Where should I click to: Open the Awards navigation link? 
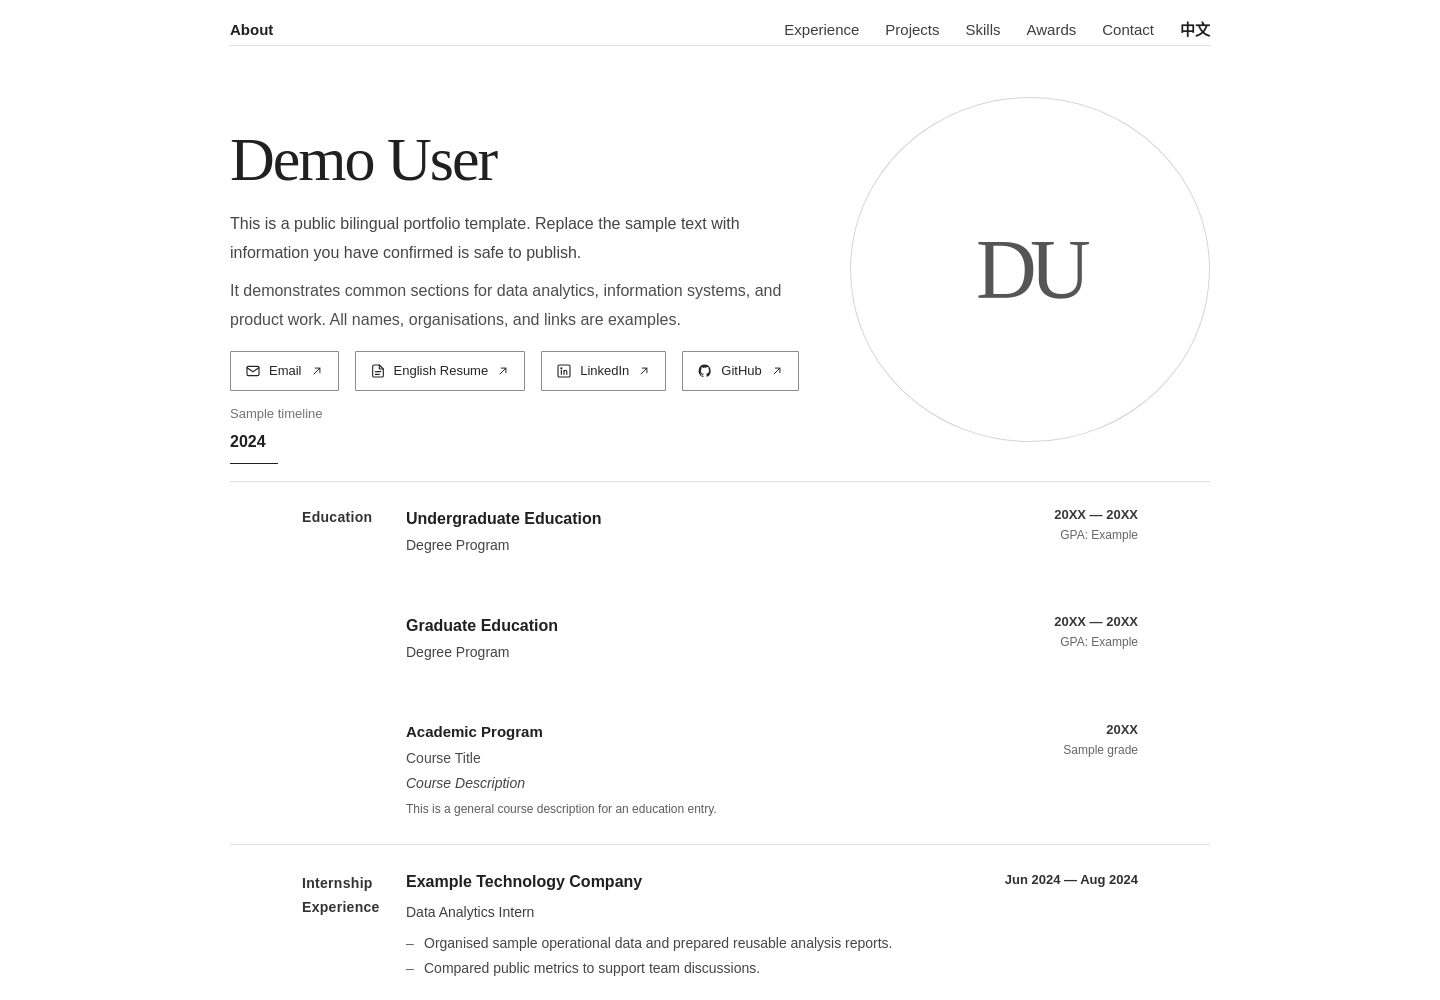(1051, 30)
